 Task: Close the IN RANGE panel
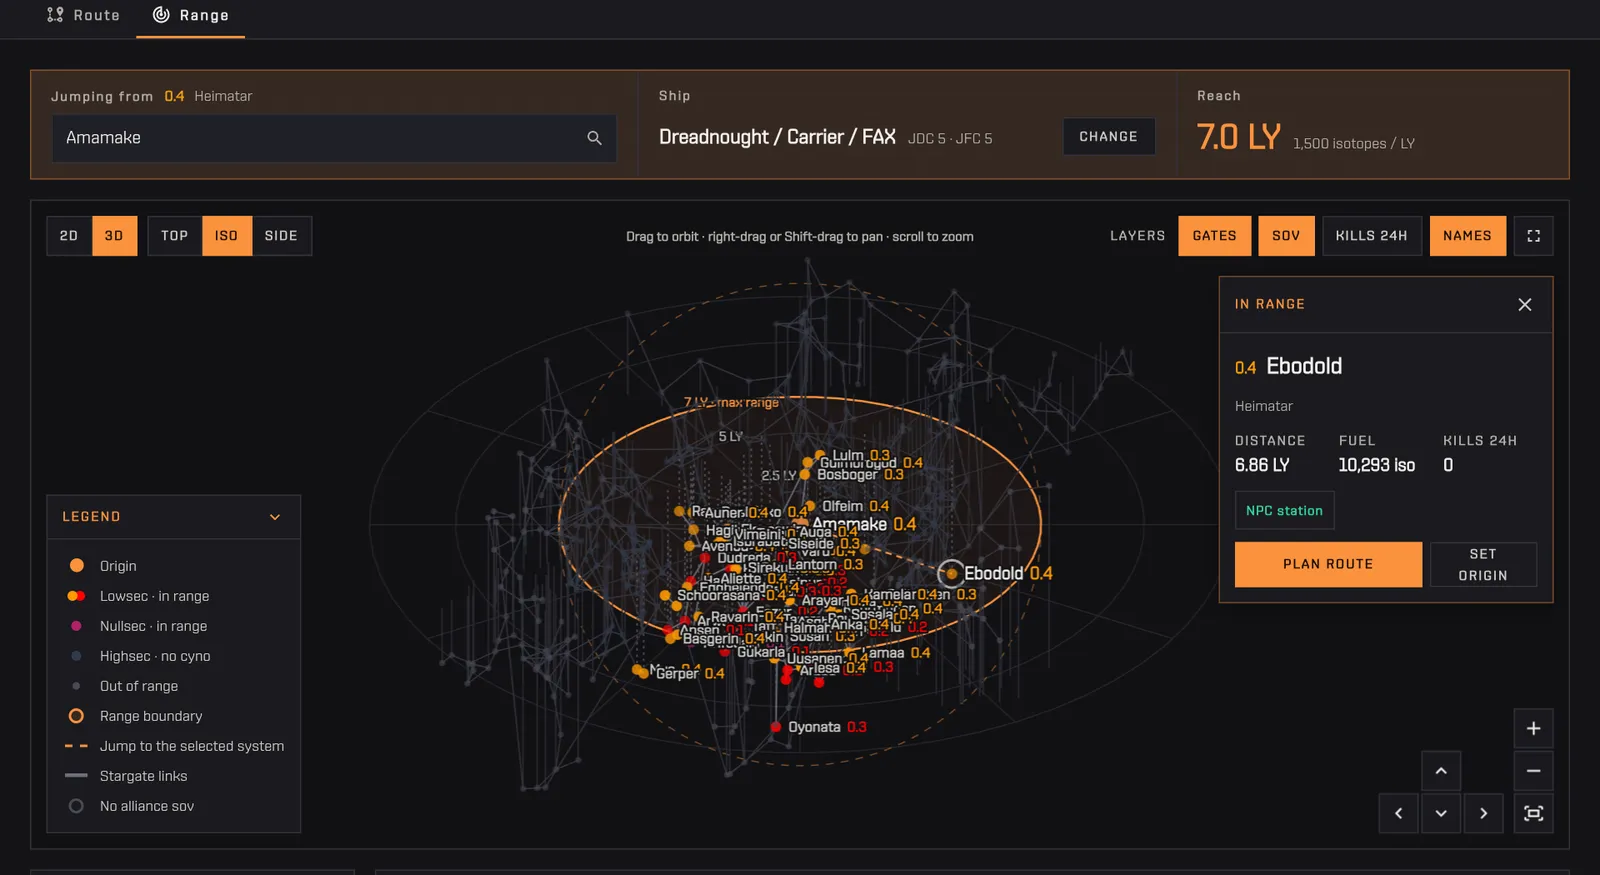pyautogui.click(x=1524, y=304)
